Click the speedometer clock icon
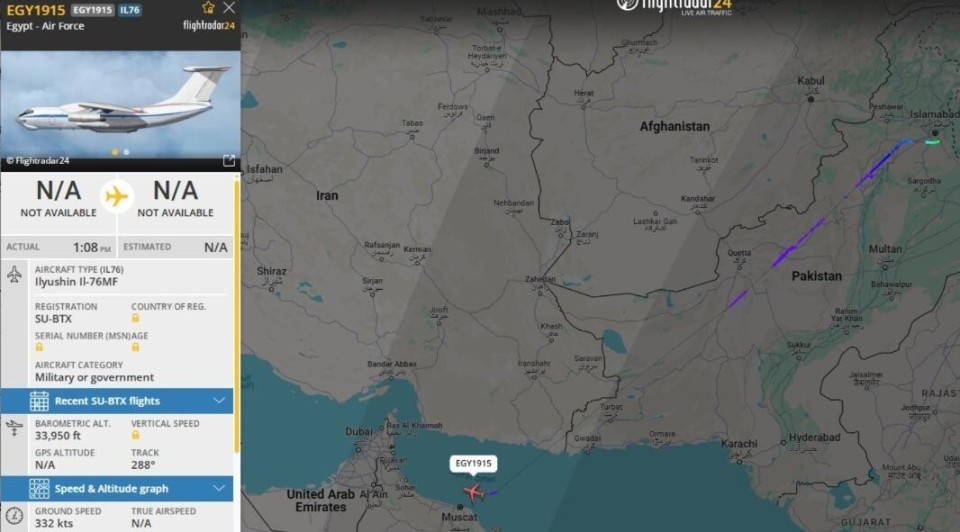Viewport: 960px width, 532px height. coord(14,515)
